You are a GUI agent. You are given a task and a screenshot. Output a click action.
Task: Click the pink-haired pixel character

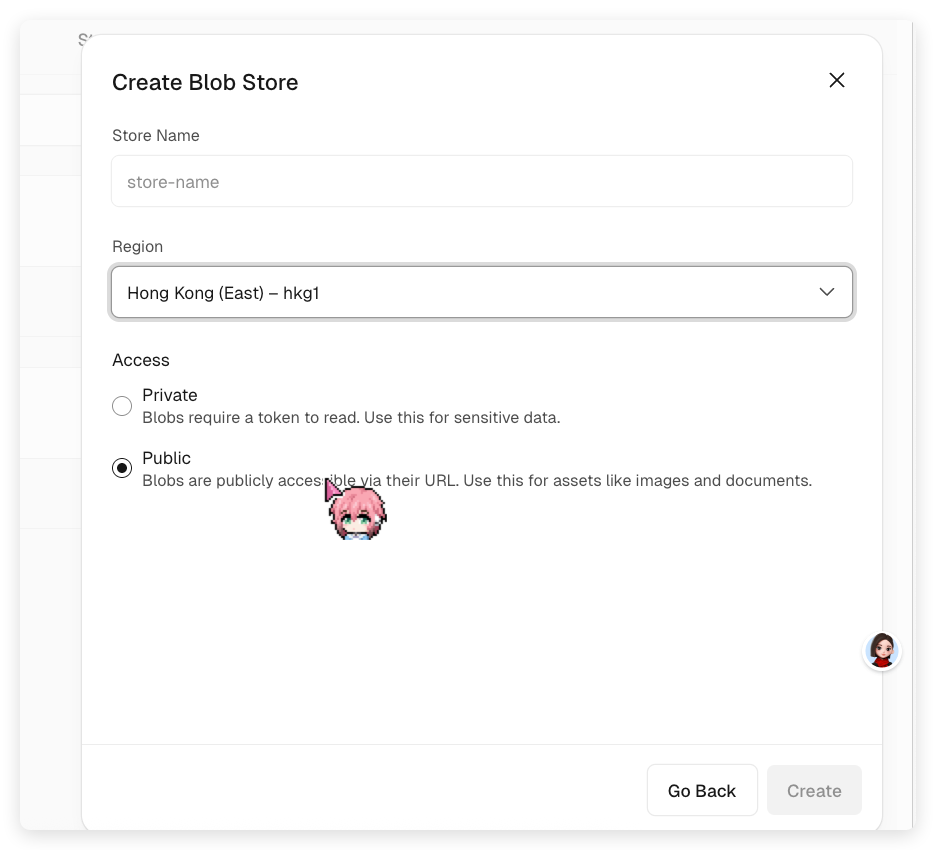coord(357,513)
